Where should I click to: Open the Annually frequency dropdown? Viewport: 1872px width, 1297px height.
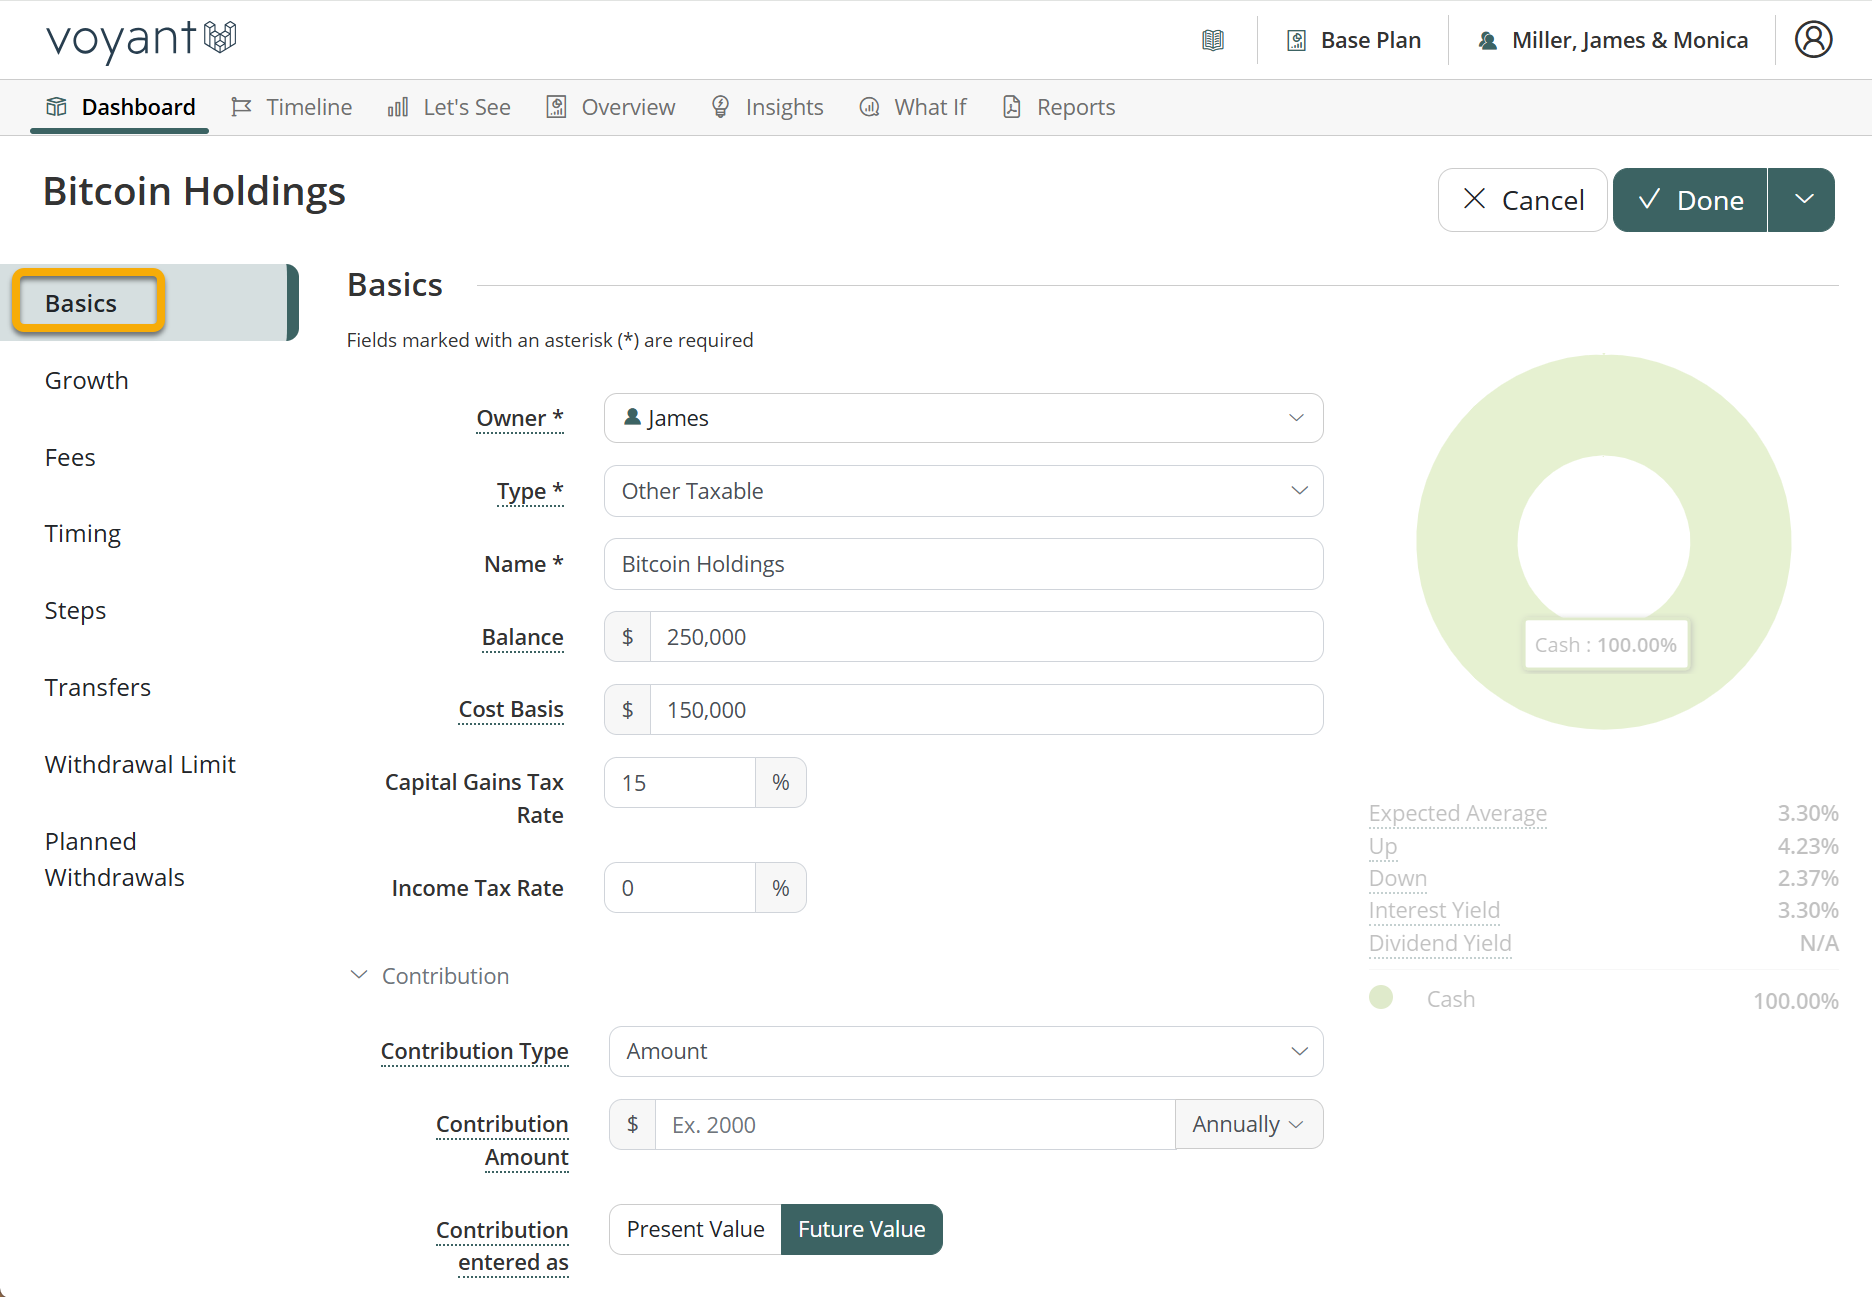coord(1248,1124)
